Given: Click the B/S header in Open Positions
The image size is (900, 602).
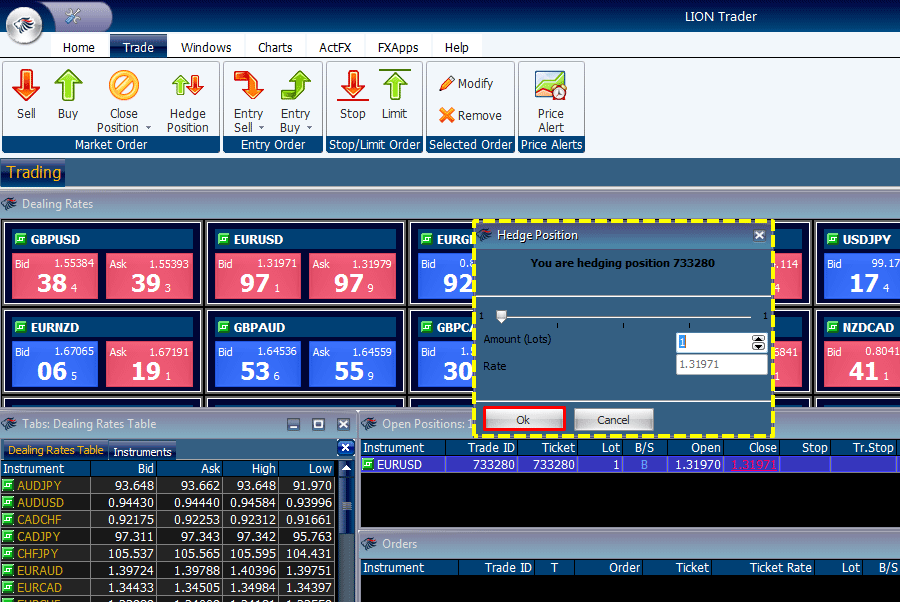Looking at the screenshot, I should tap(645, 448).
